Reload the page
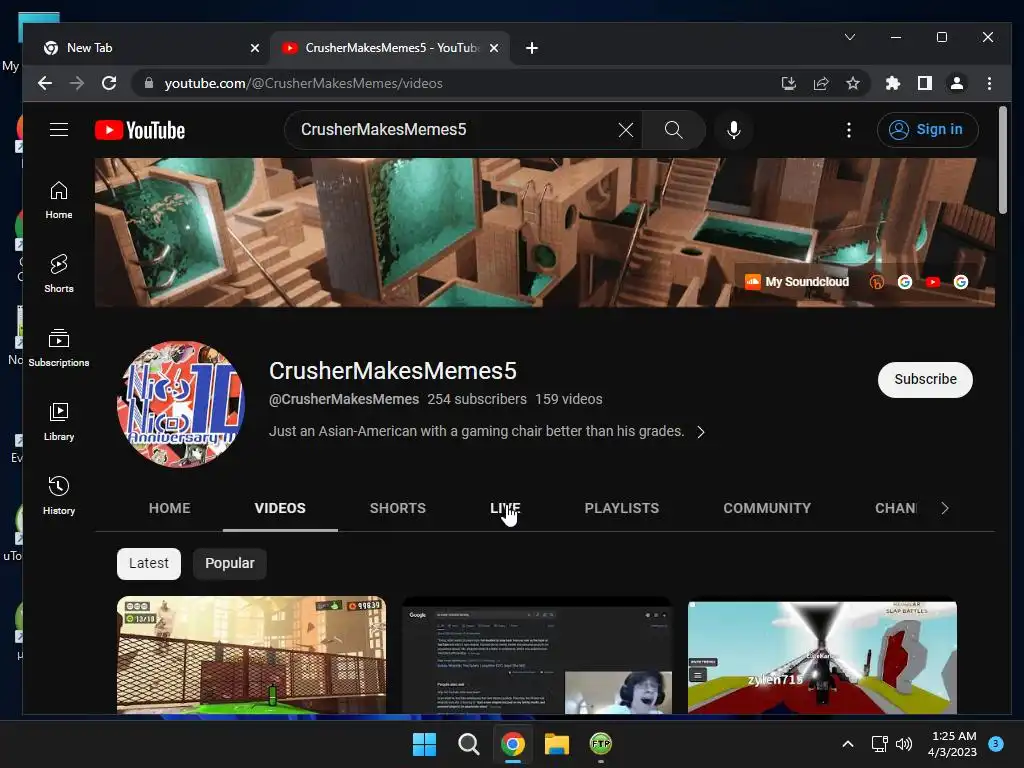The height and width of the screenshot is (768, 1024). (x=109, y=83)
